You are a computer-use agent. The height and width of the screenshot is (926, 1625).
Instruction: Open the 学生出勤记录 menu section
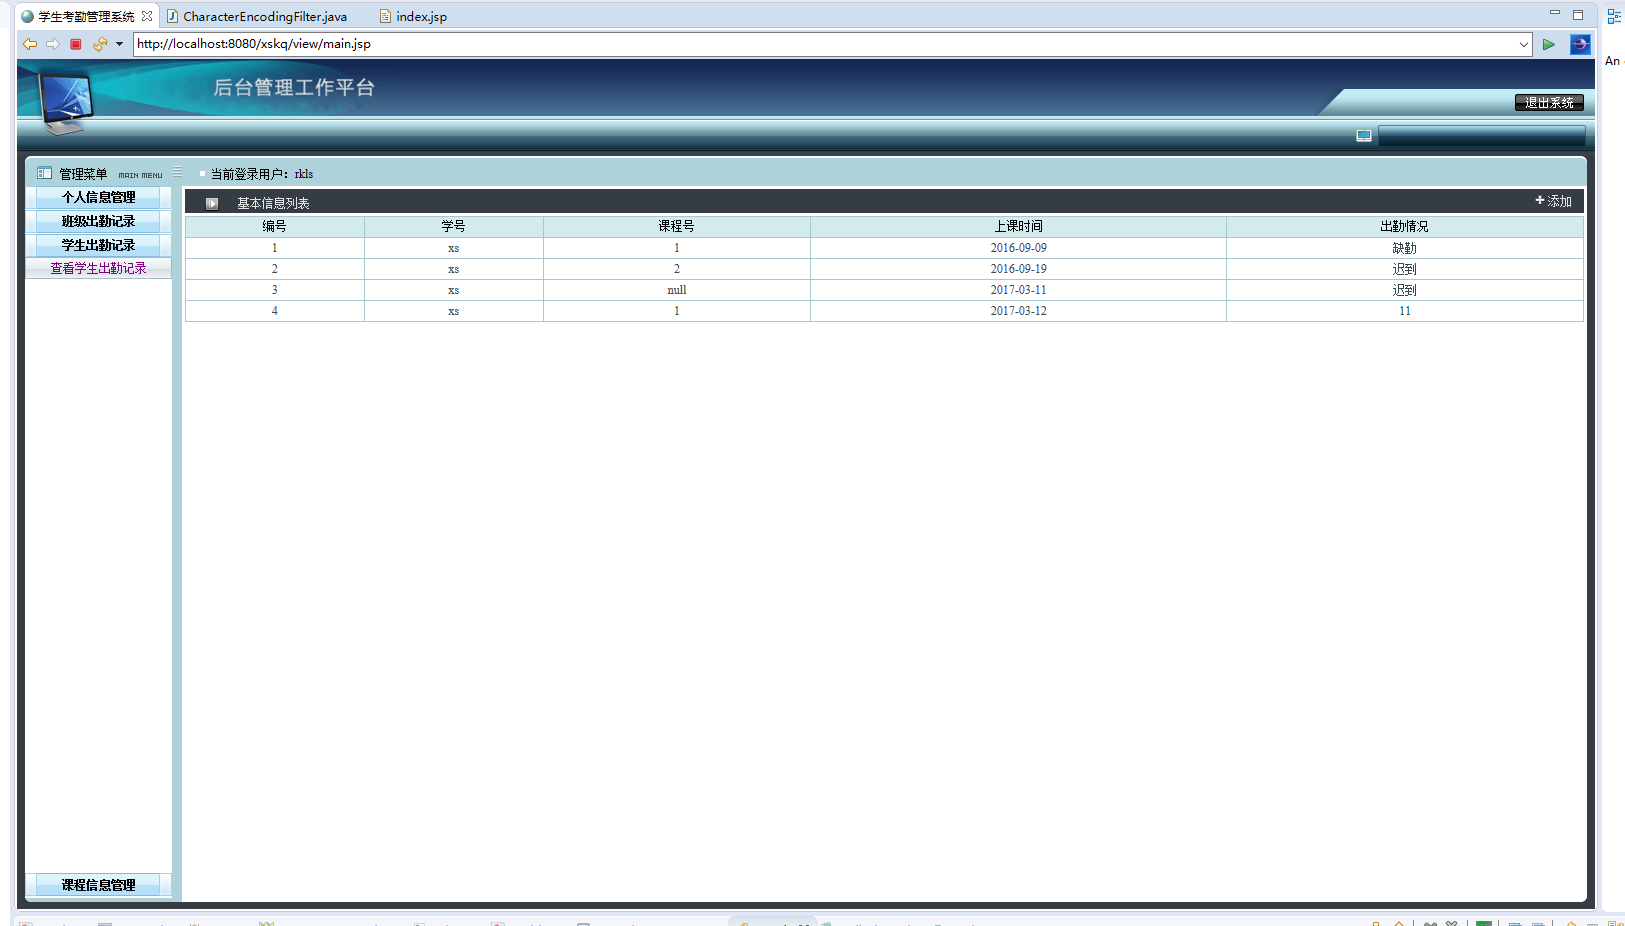coord(98,246)
